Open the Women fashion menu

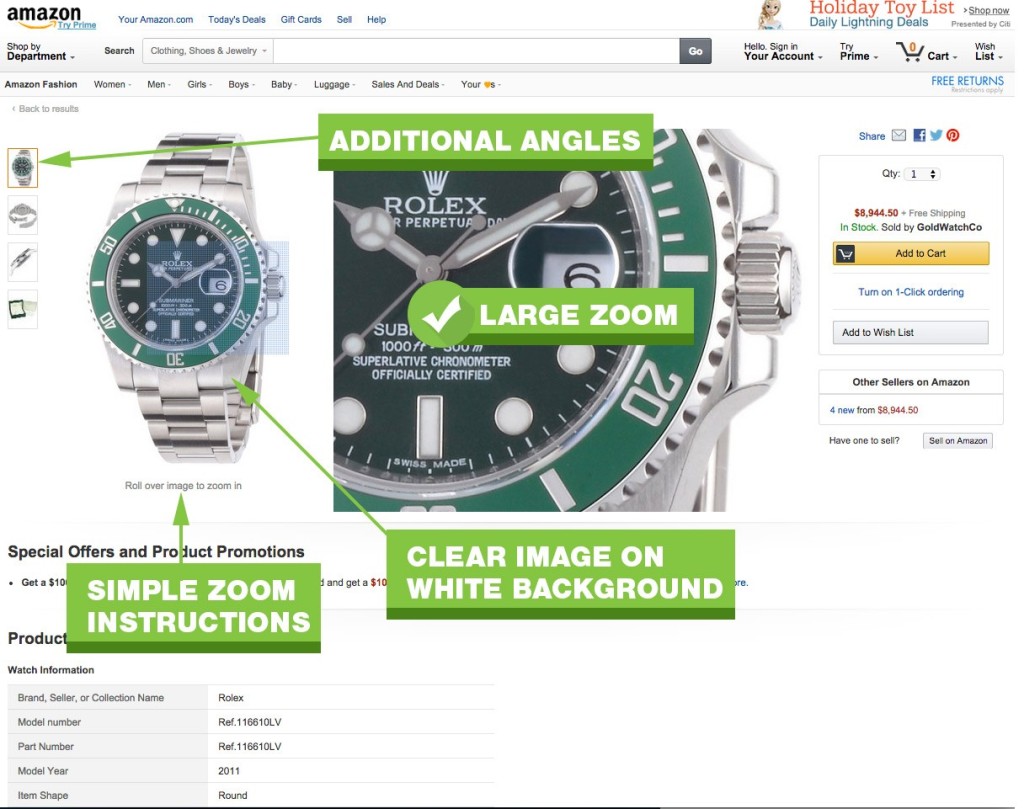(112, 84)
